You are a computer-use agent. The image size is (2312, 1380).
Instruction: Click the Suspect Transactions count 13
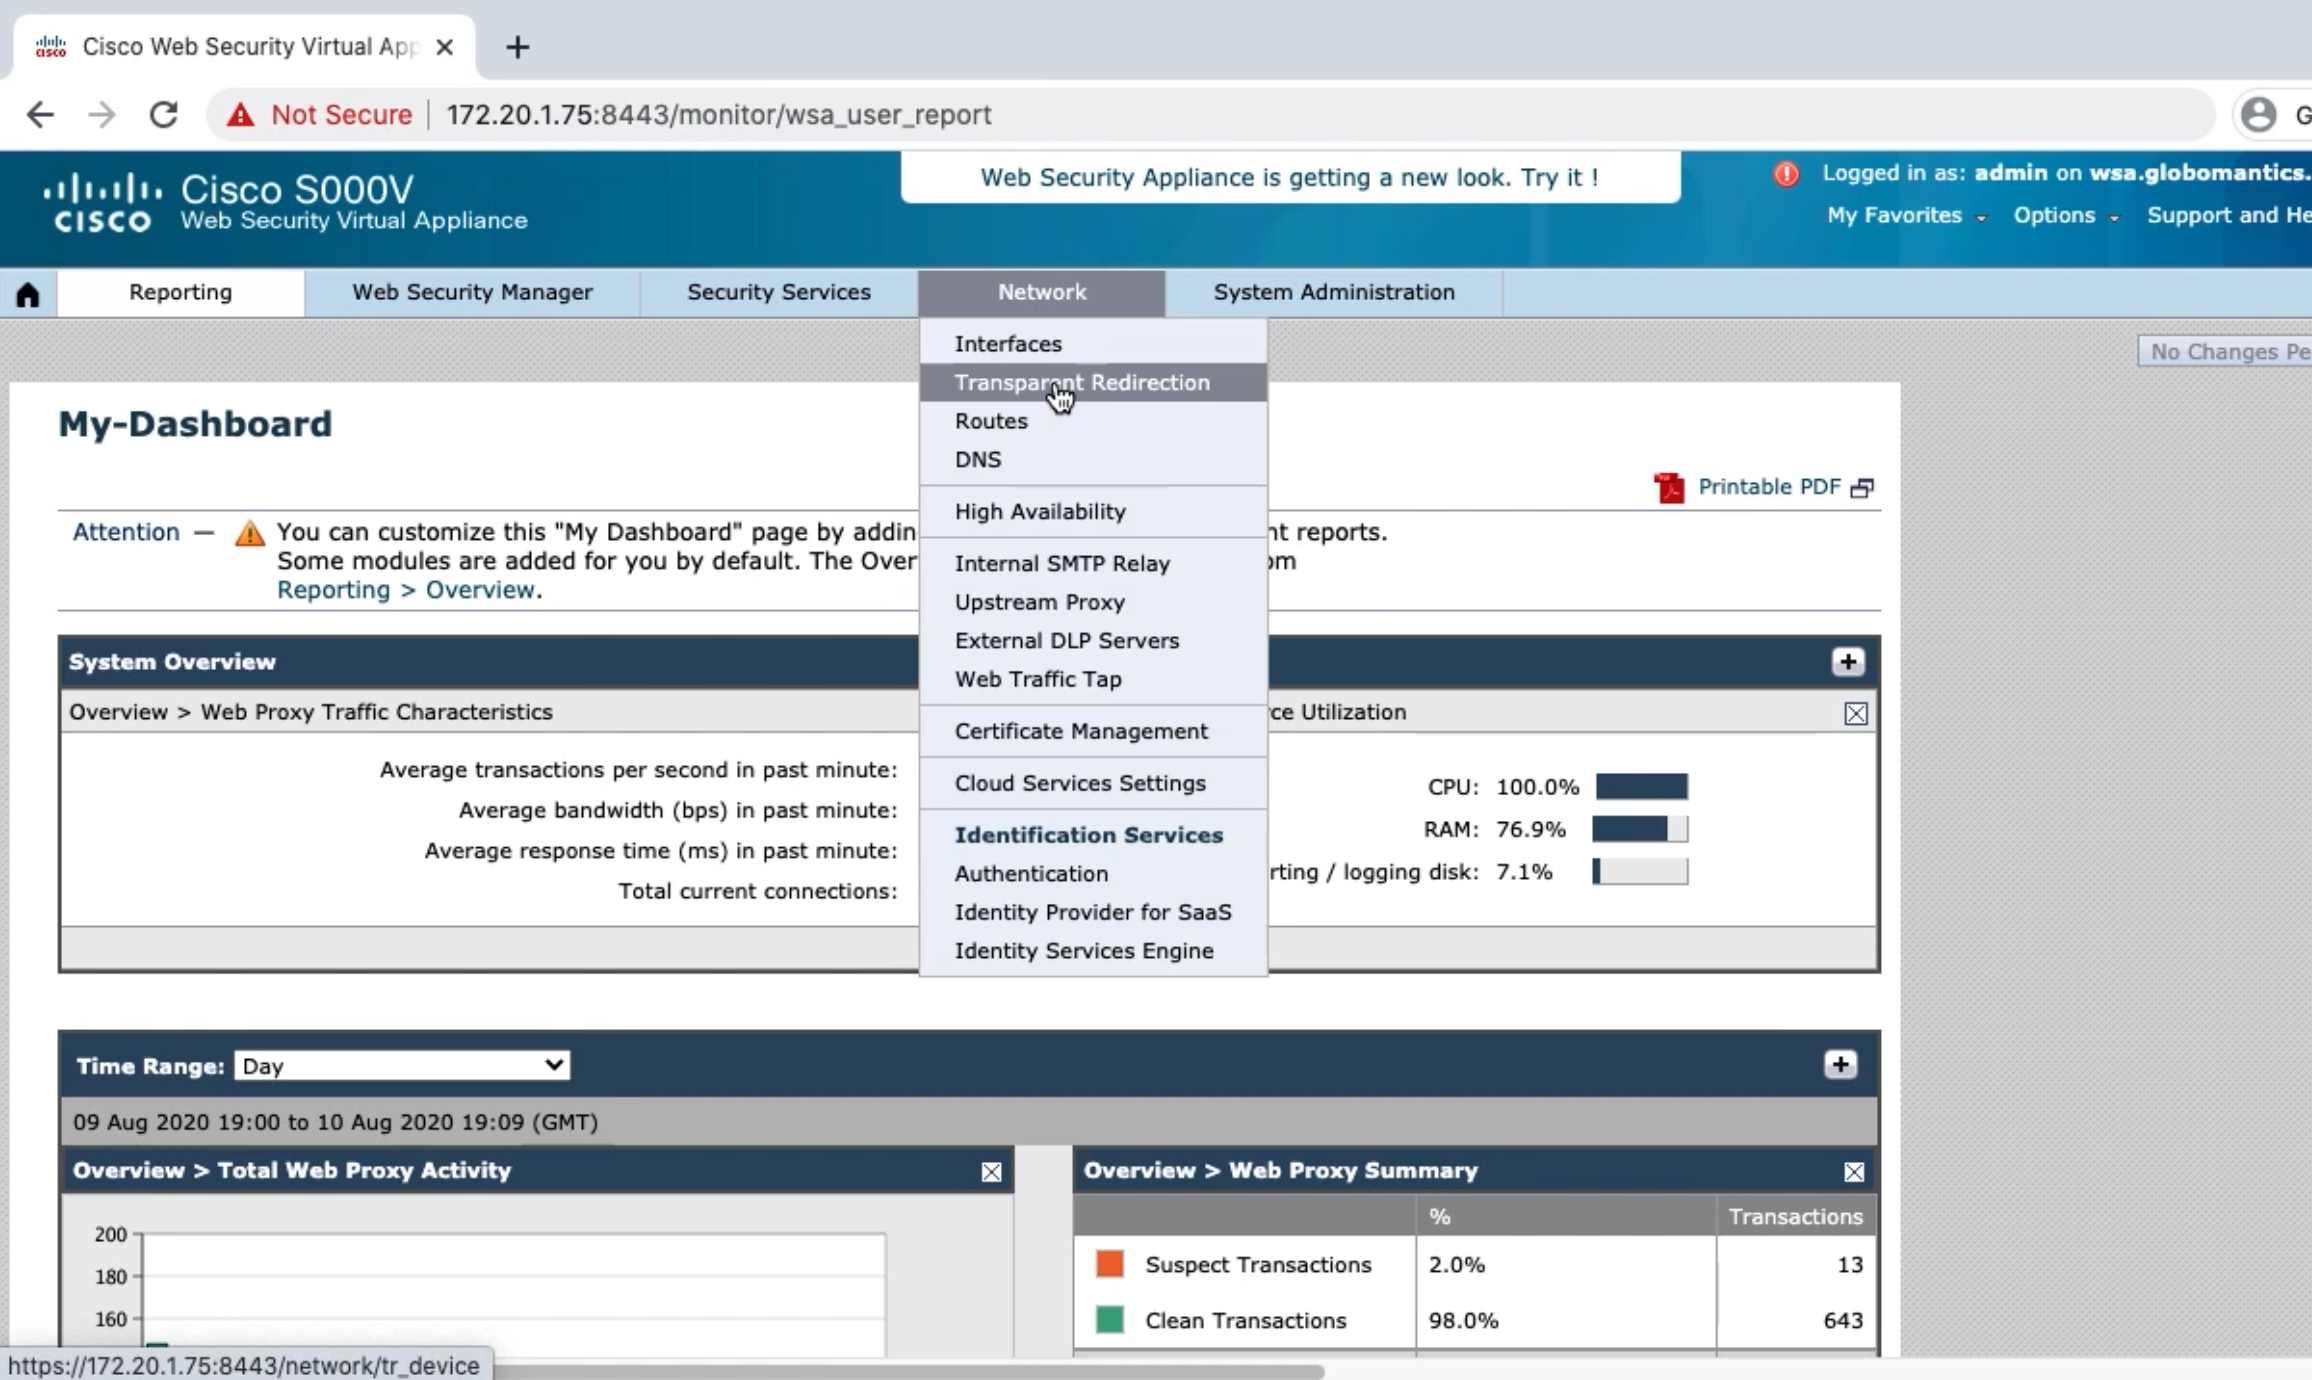click(x=1850, y=1265)
